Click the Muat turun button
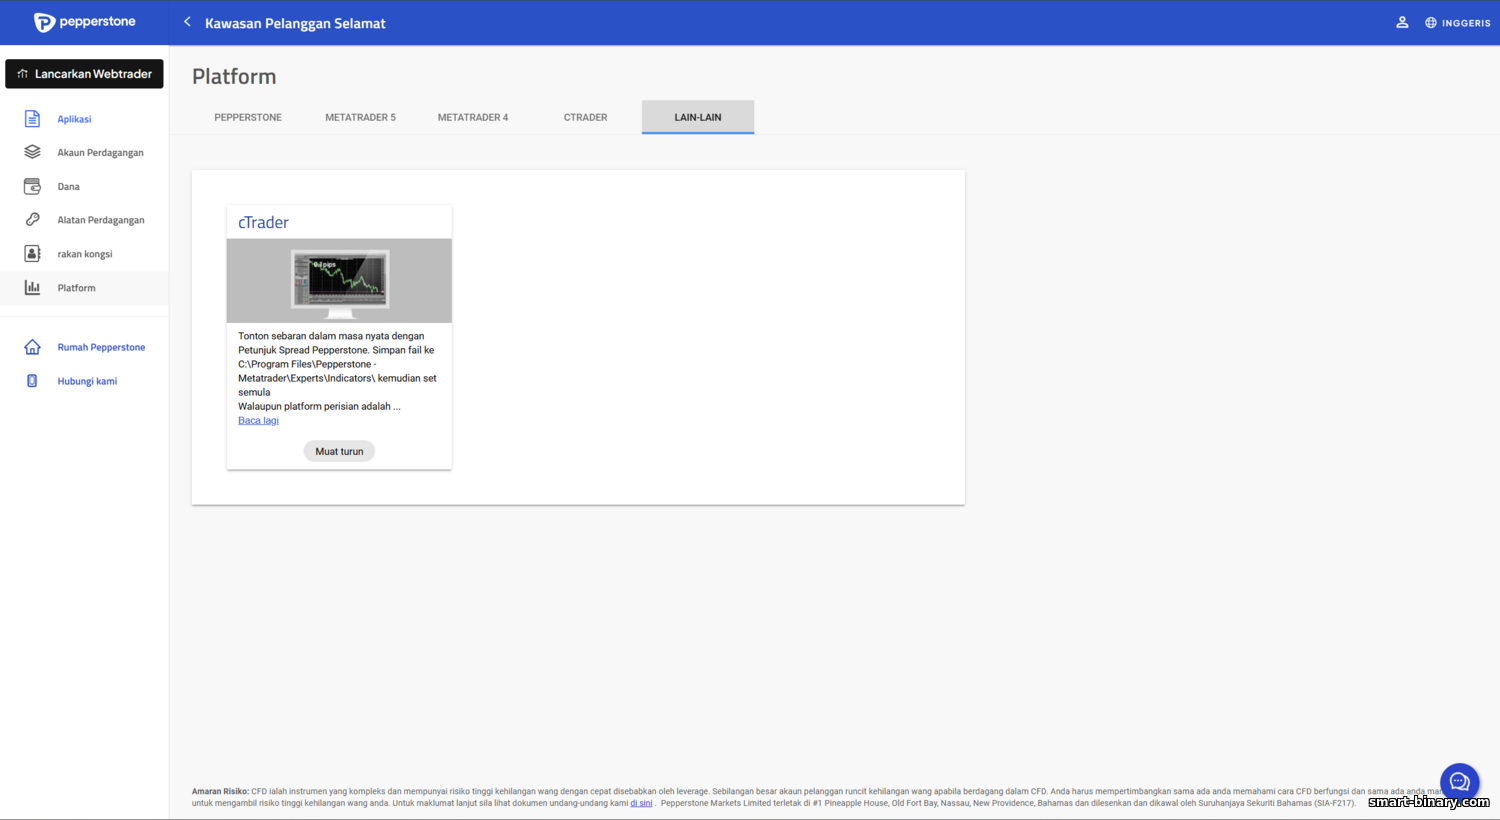The image size is (1500, 820). [339, 451]
